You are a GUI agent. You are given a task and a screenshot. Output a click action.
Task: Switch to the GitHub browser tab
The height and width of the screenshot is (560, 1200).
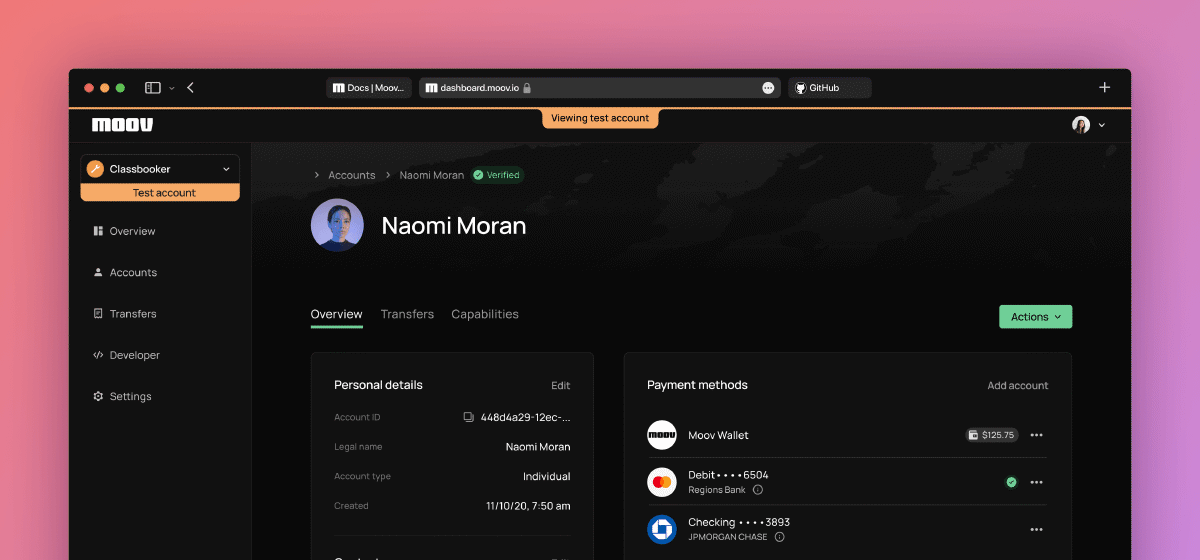(829, 88)
